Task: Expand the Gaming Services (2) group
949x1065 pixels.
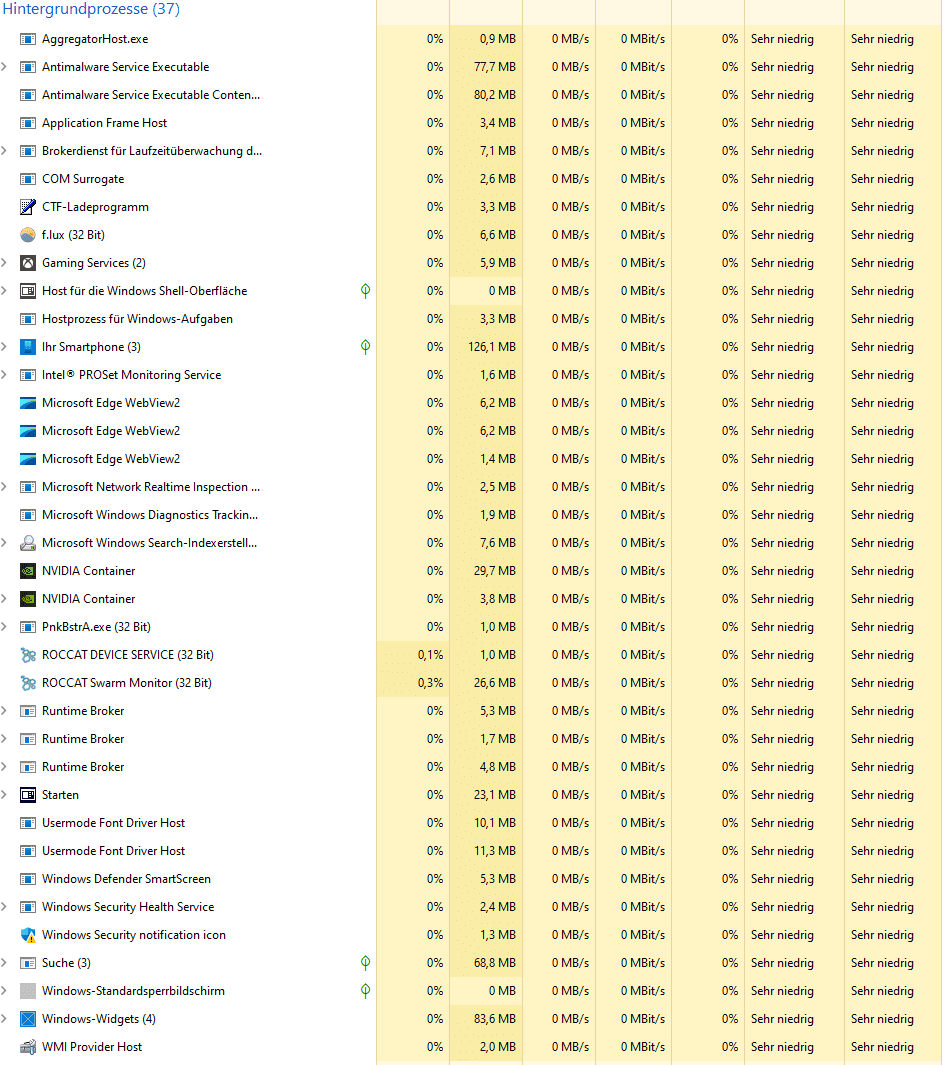Action: [x=4, y=263]
